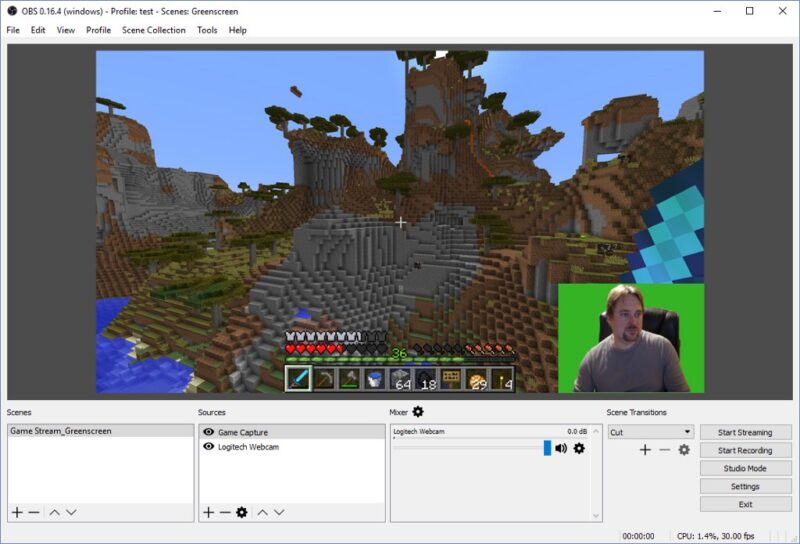The width and height of the screenshot is (800, 544).
Task: Click Start Streaming button
Action: point(745,432)
